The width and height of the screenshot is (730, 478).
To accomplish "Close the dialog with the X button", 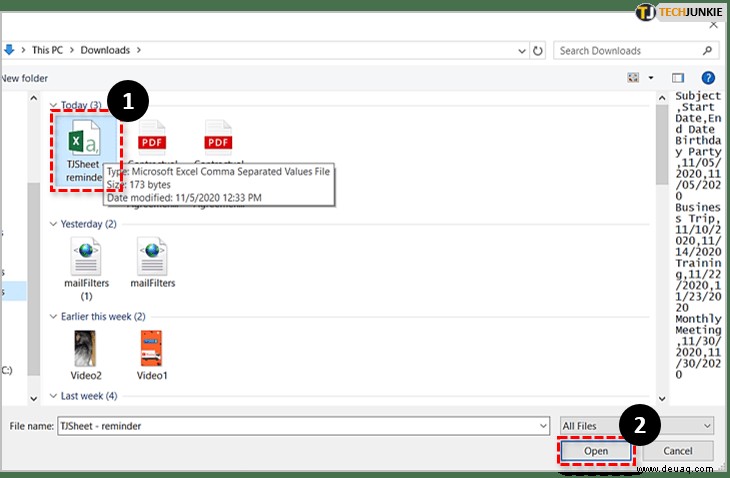I will point(713,25).
